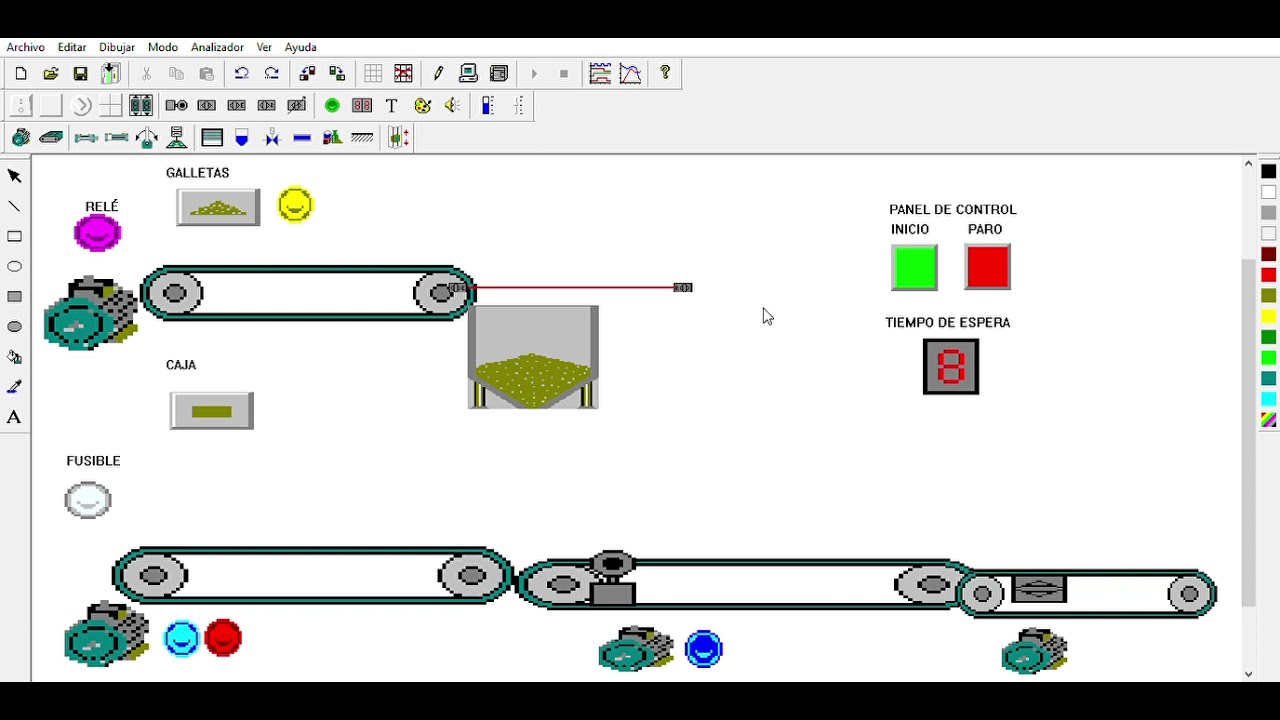Open the timing diagram icon
This screenshot has width=1280, height=720.
coord(600,74)
